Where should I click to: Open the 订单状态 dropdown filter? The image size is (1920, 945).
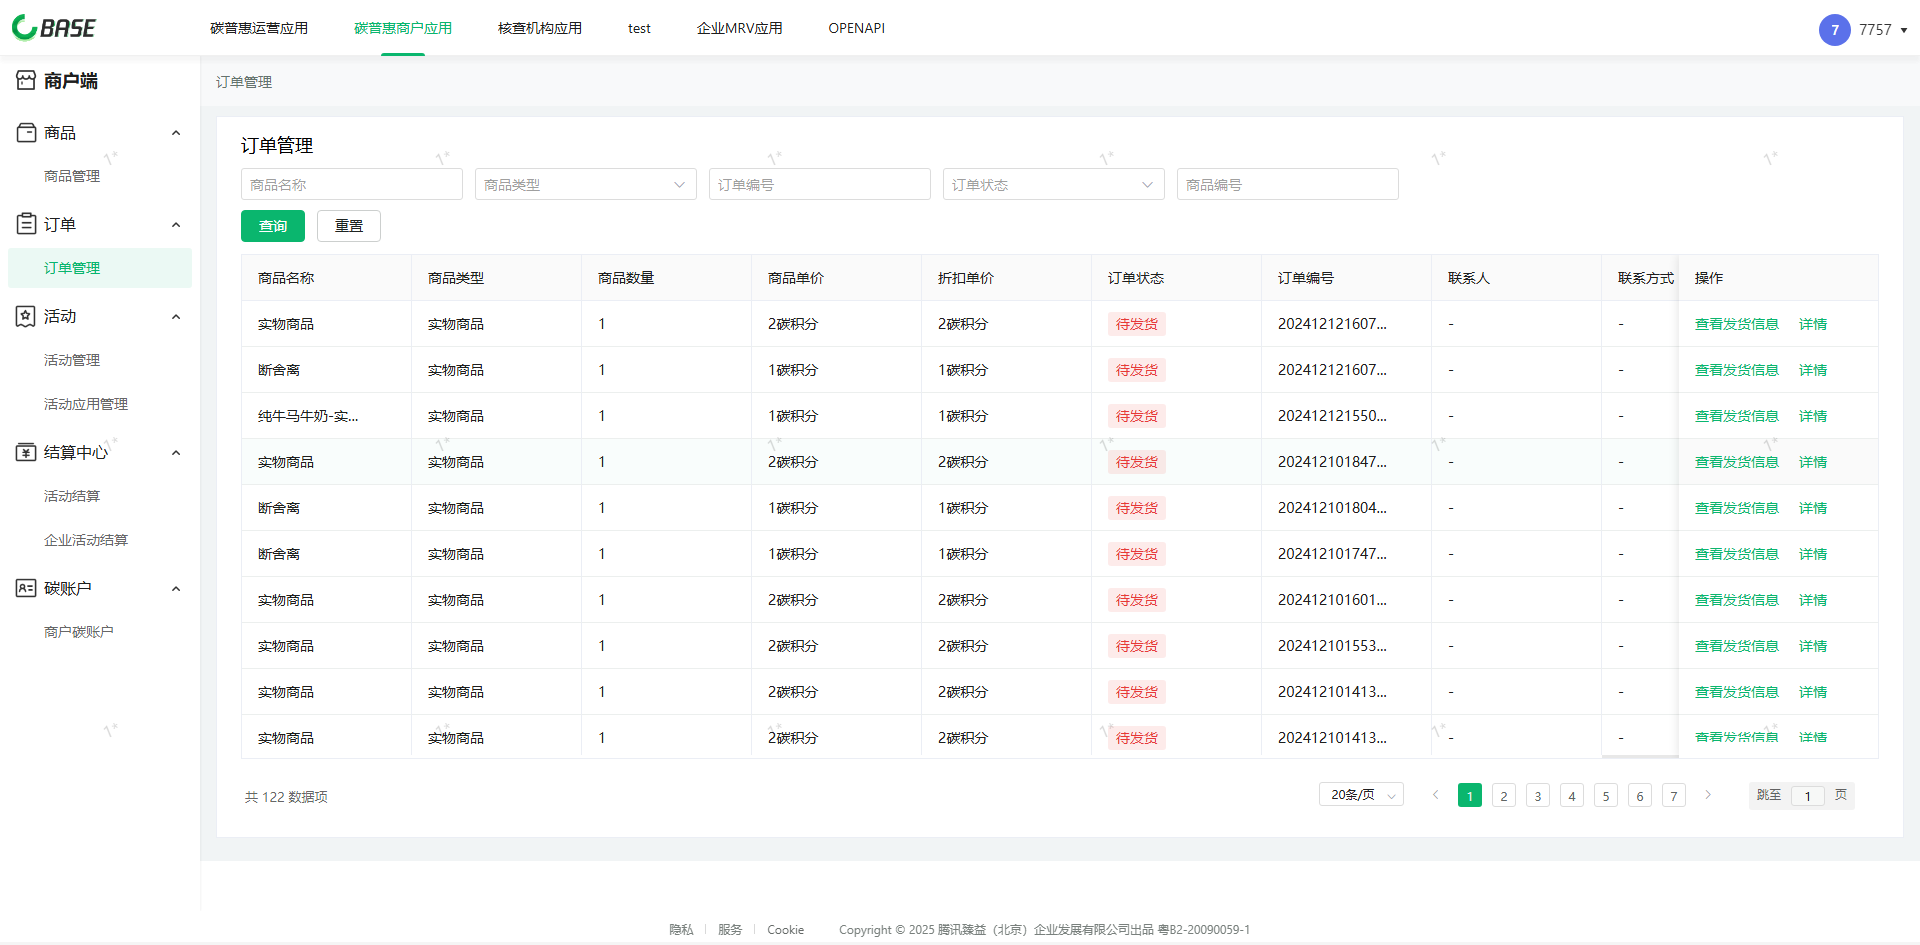pos(1053,185)
